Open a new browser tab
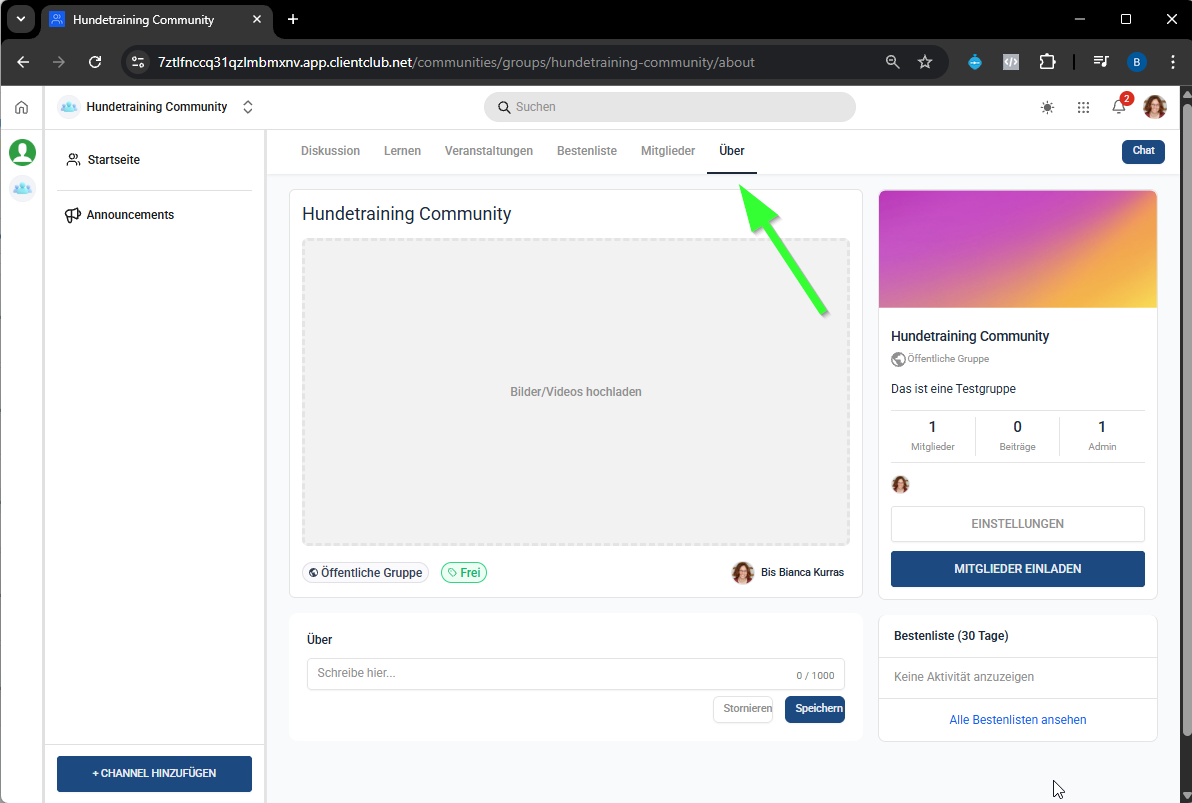The height and width of the screenshot is (803, 1192). tap(293, 19)
